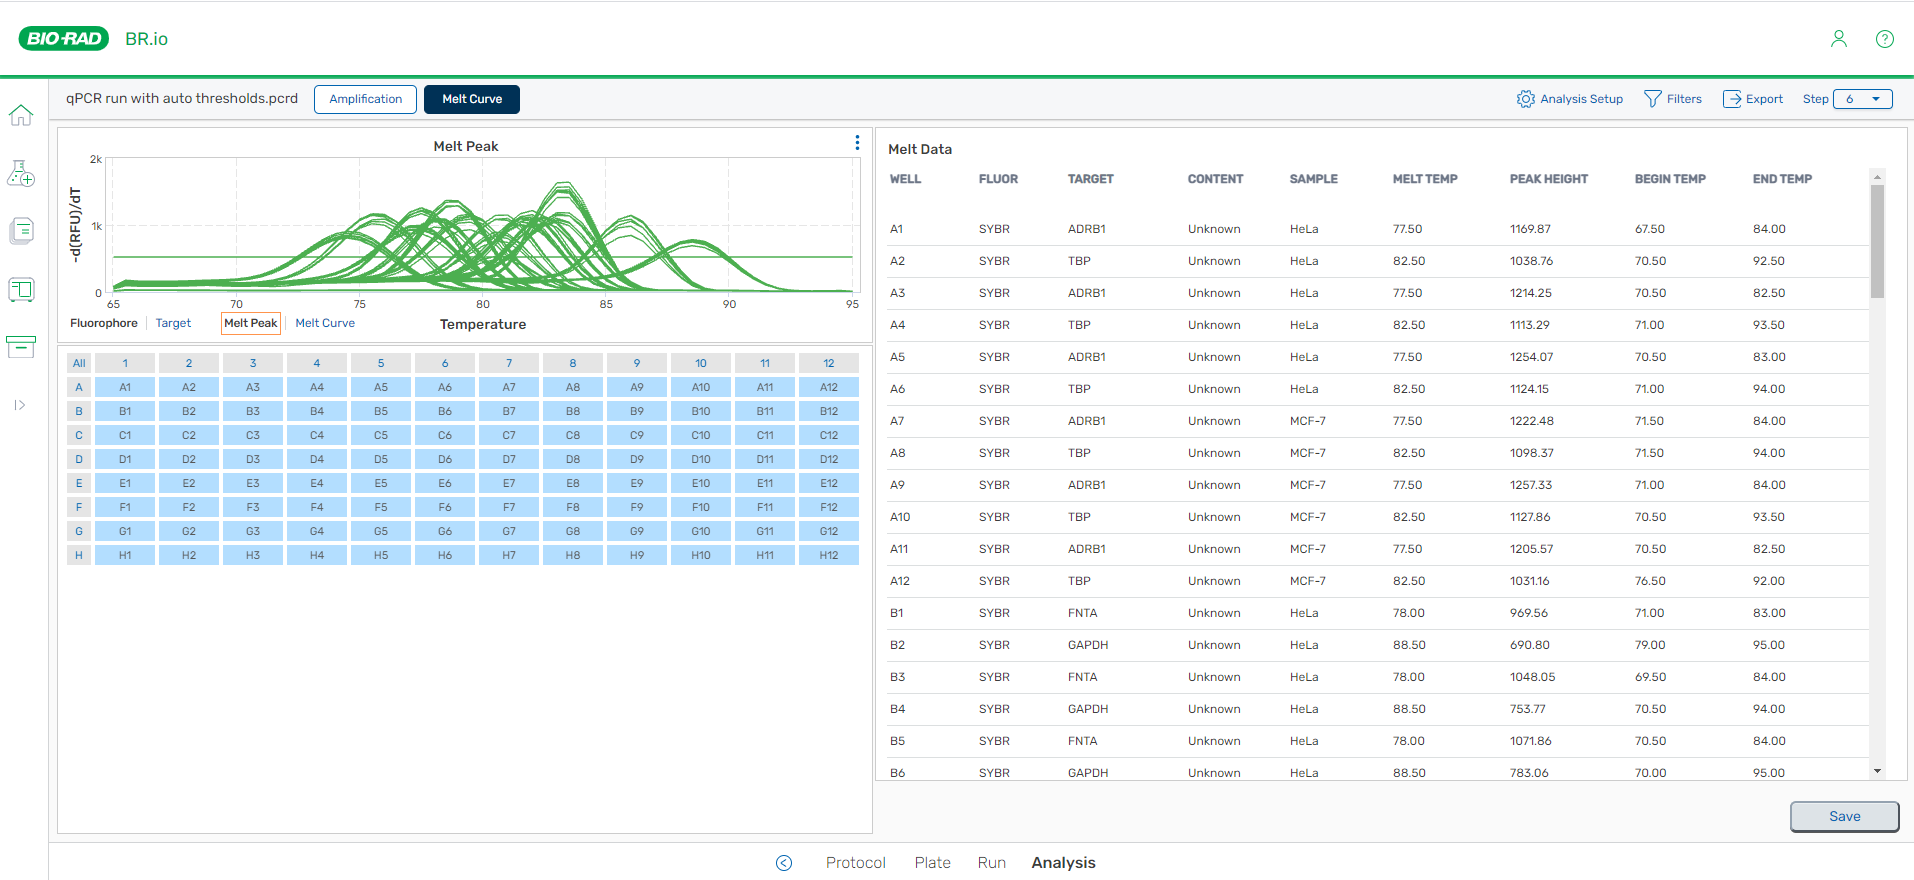Click the Analysis Setup gear icon
Screen dimensions: 1914x880
pos(1525,99)
